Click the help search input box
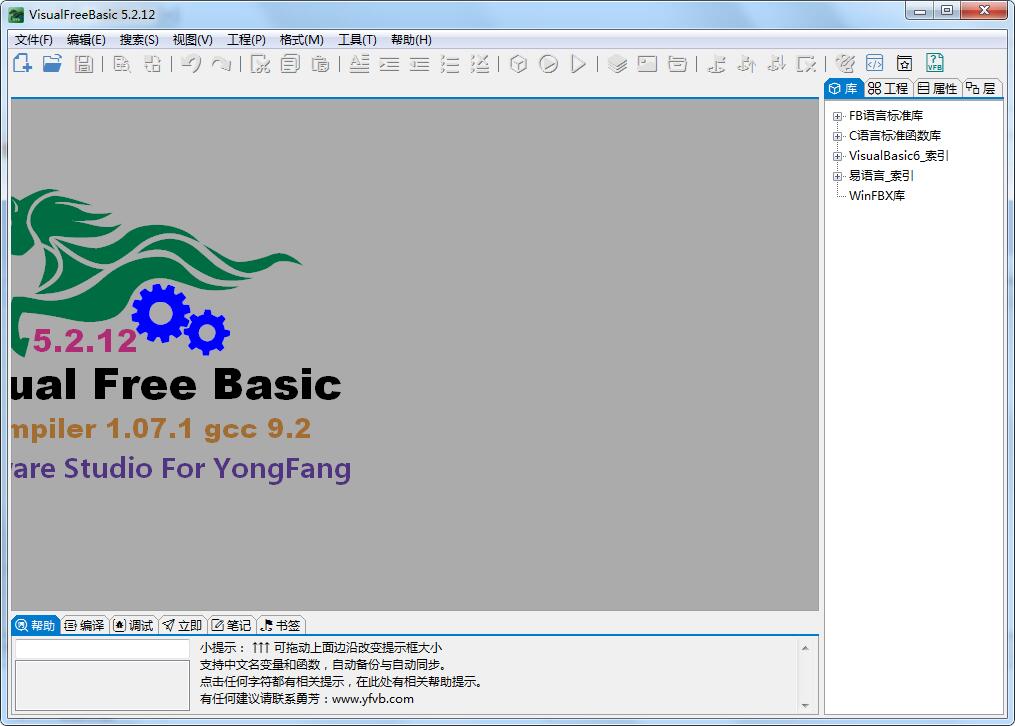The width and height of the screenshot is (1015, 726). click(100, 649)
